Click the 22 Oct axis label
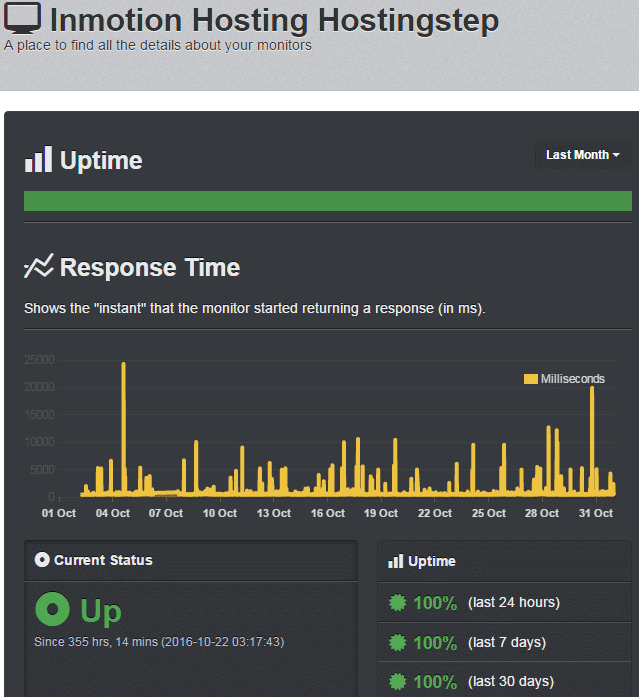Image resolution: width=639 pixels, height=697 pixels. [x=435, y=513]
